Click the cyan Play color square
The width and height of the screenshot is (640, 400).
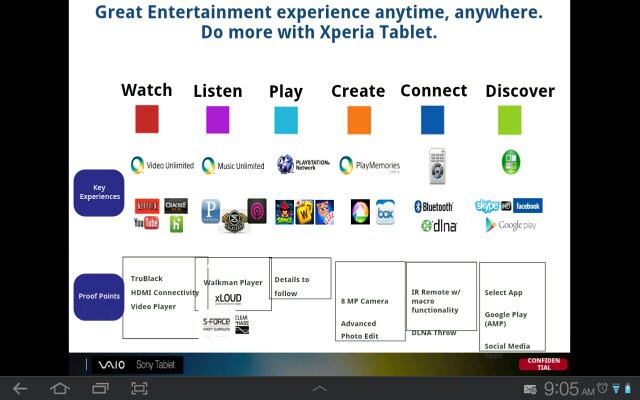286,120
